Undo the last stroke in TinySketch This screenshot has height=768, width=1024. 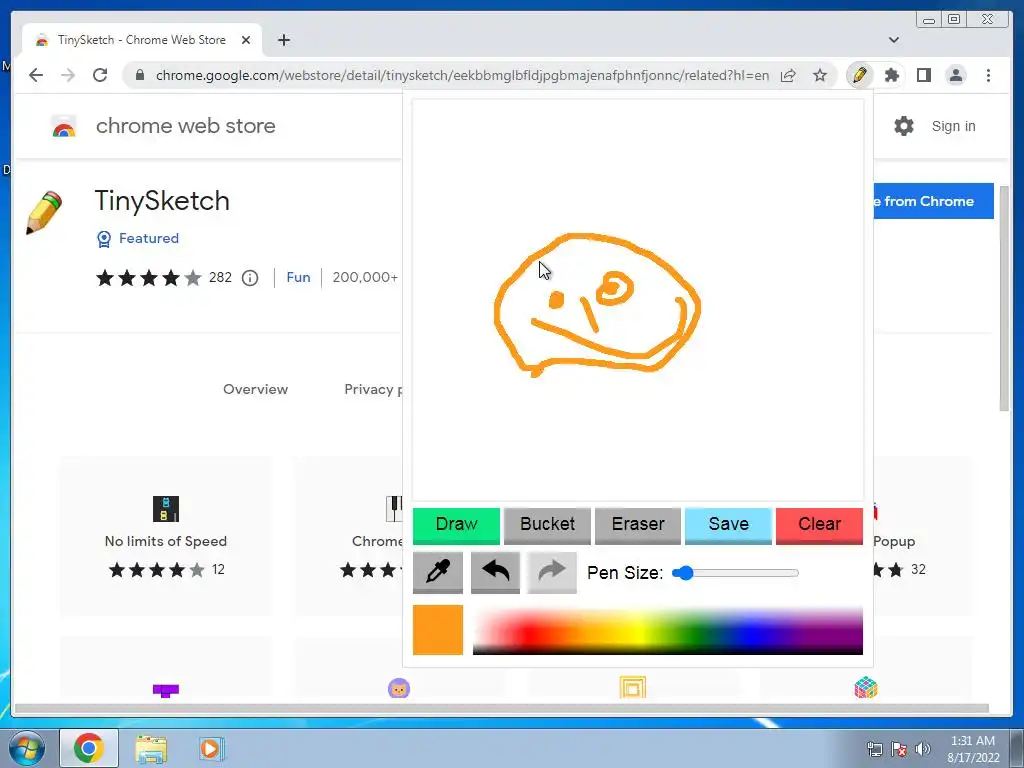pos(495,572)
